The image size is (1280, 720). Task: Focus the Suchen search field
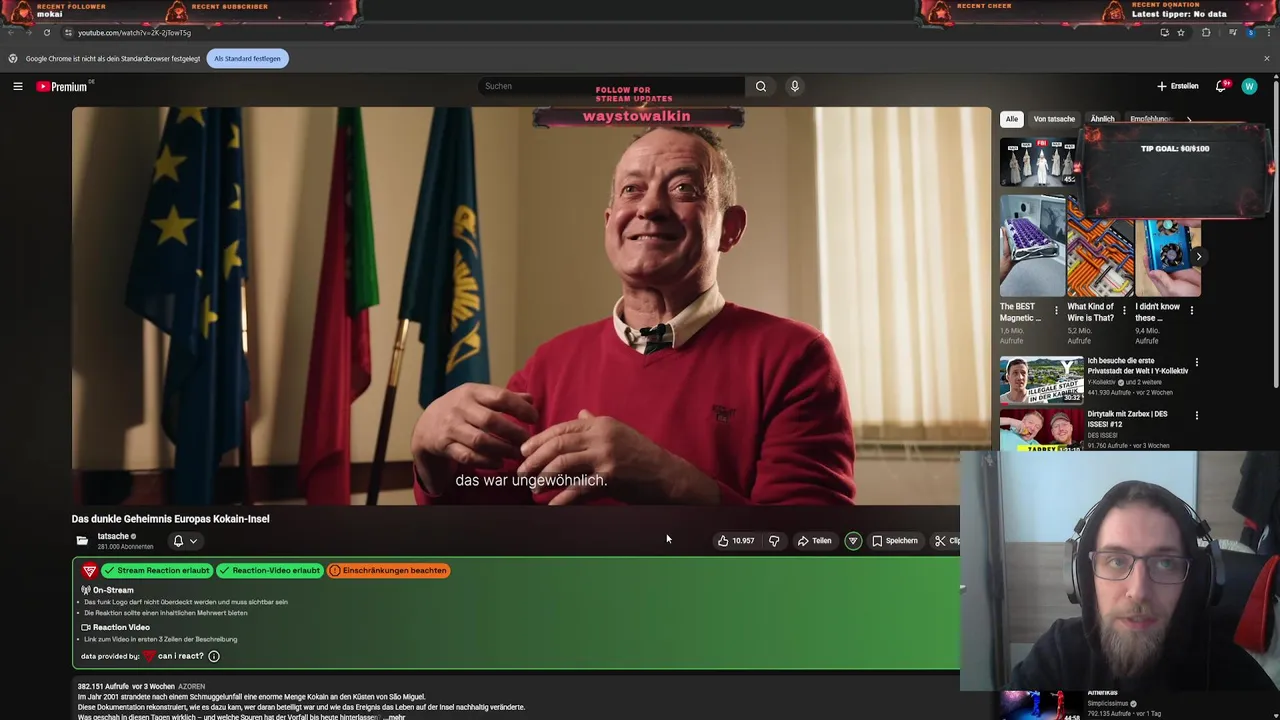610,86
